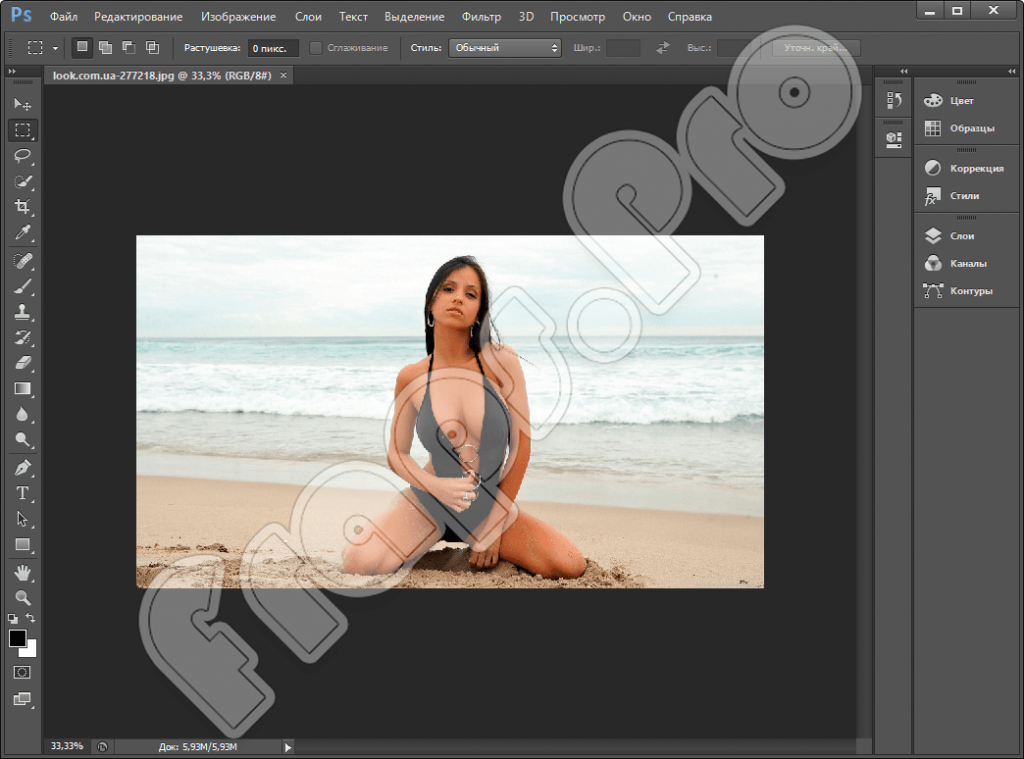Pick the Eyedropper tool
Viewport: 1024px width, 759px height.
pos(23,233)
